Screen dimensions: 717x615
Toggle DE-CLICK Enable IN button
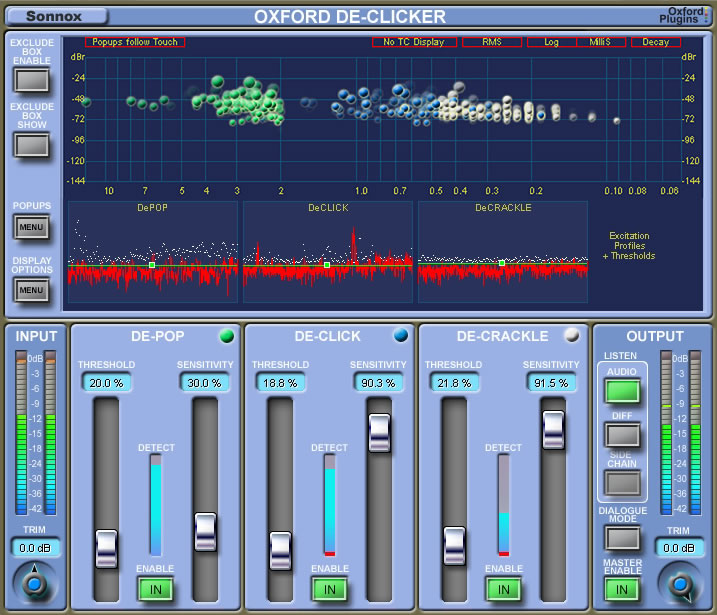click(x=330, y=589)
